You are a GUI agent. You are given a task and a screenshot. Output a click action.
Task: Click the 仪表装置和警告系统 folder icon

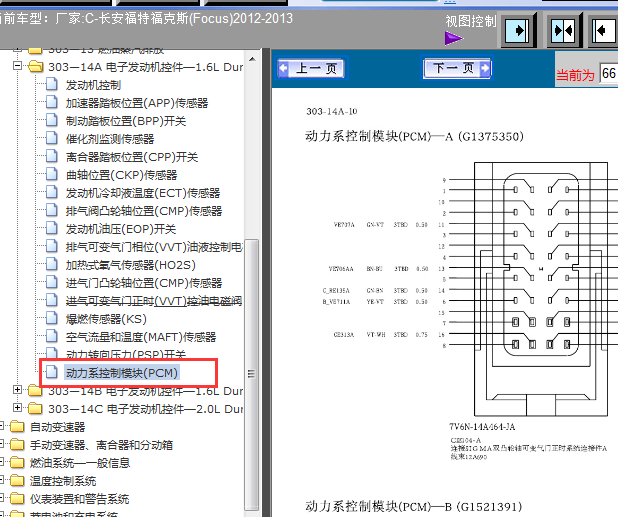click(17, 498)
